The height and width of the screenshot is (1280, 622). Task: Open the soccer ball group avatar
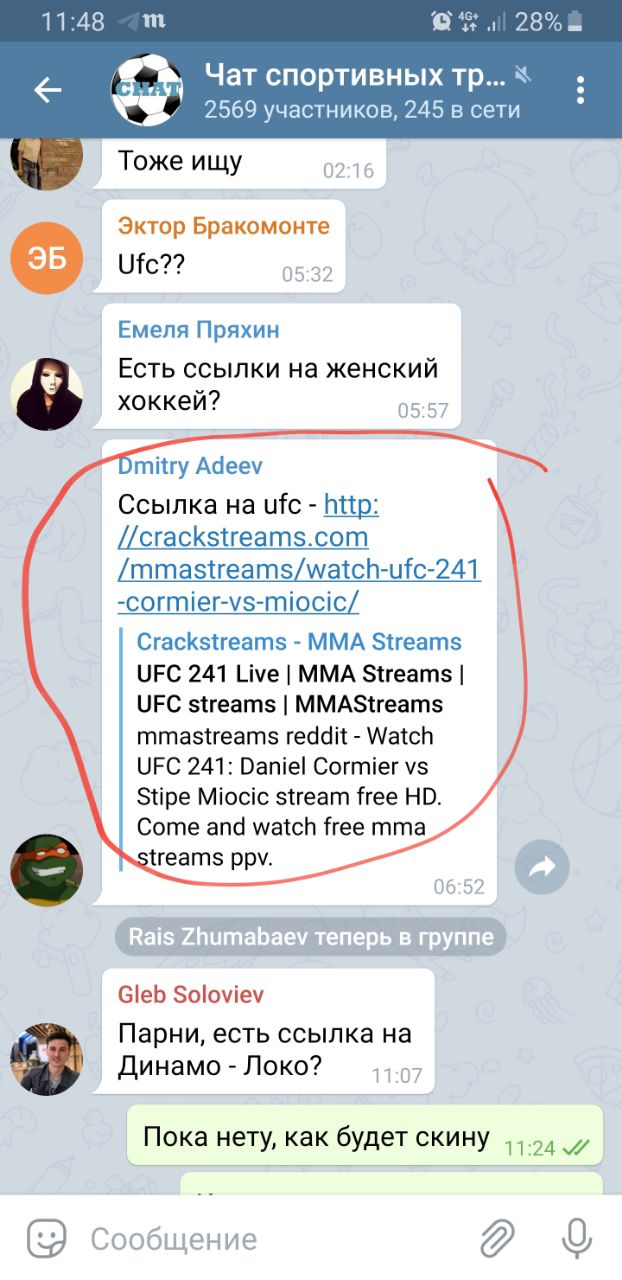[x=146, y=90]
